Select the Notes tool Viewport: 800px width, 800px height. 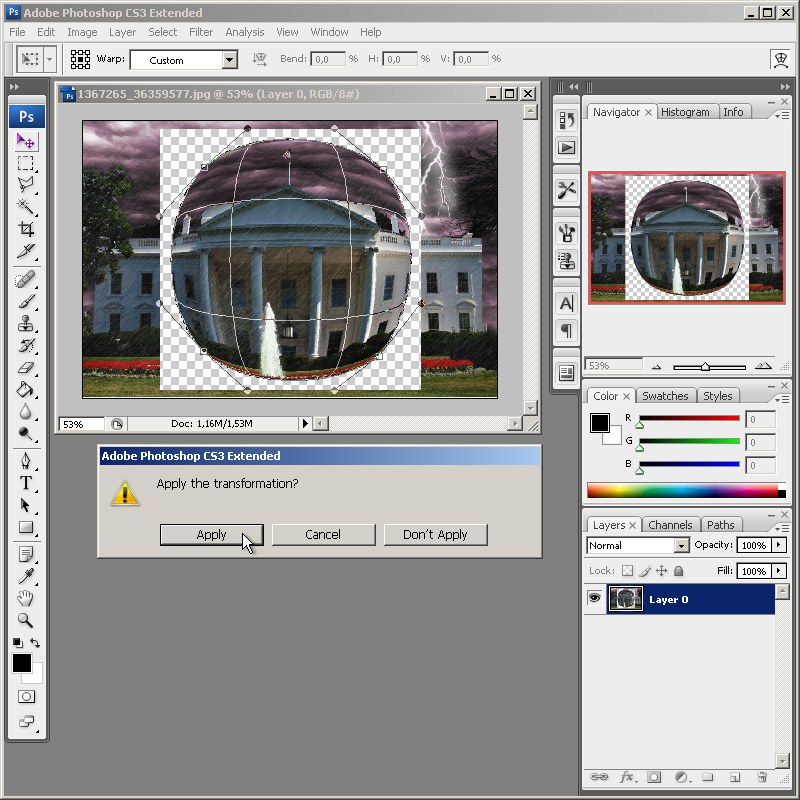26,554
